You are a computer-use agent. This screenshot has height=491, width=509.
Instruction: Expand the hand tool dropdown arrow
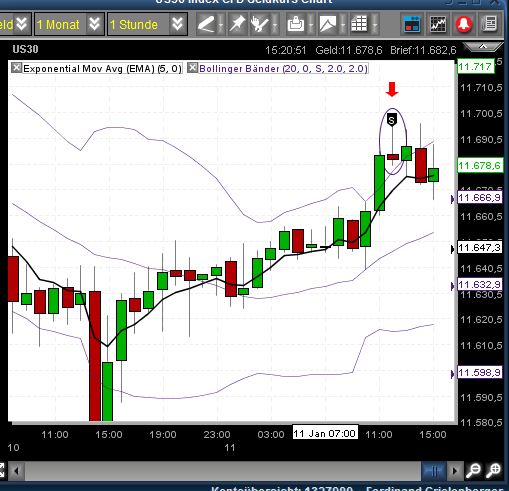pos(275,25)
